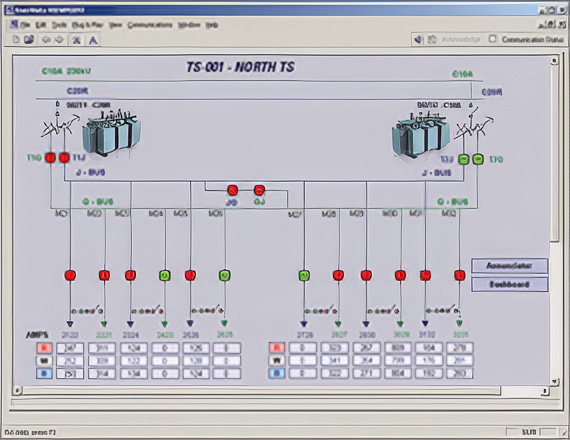
Task: Select green breaker on feeder M07
Action: tap(304, 275)
